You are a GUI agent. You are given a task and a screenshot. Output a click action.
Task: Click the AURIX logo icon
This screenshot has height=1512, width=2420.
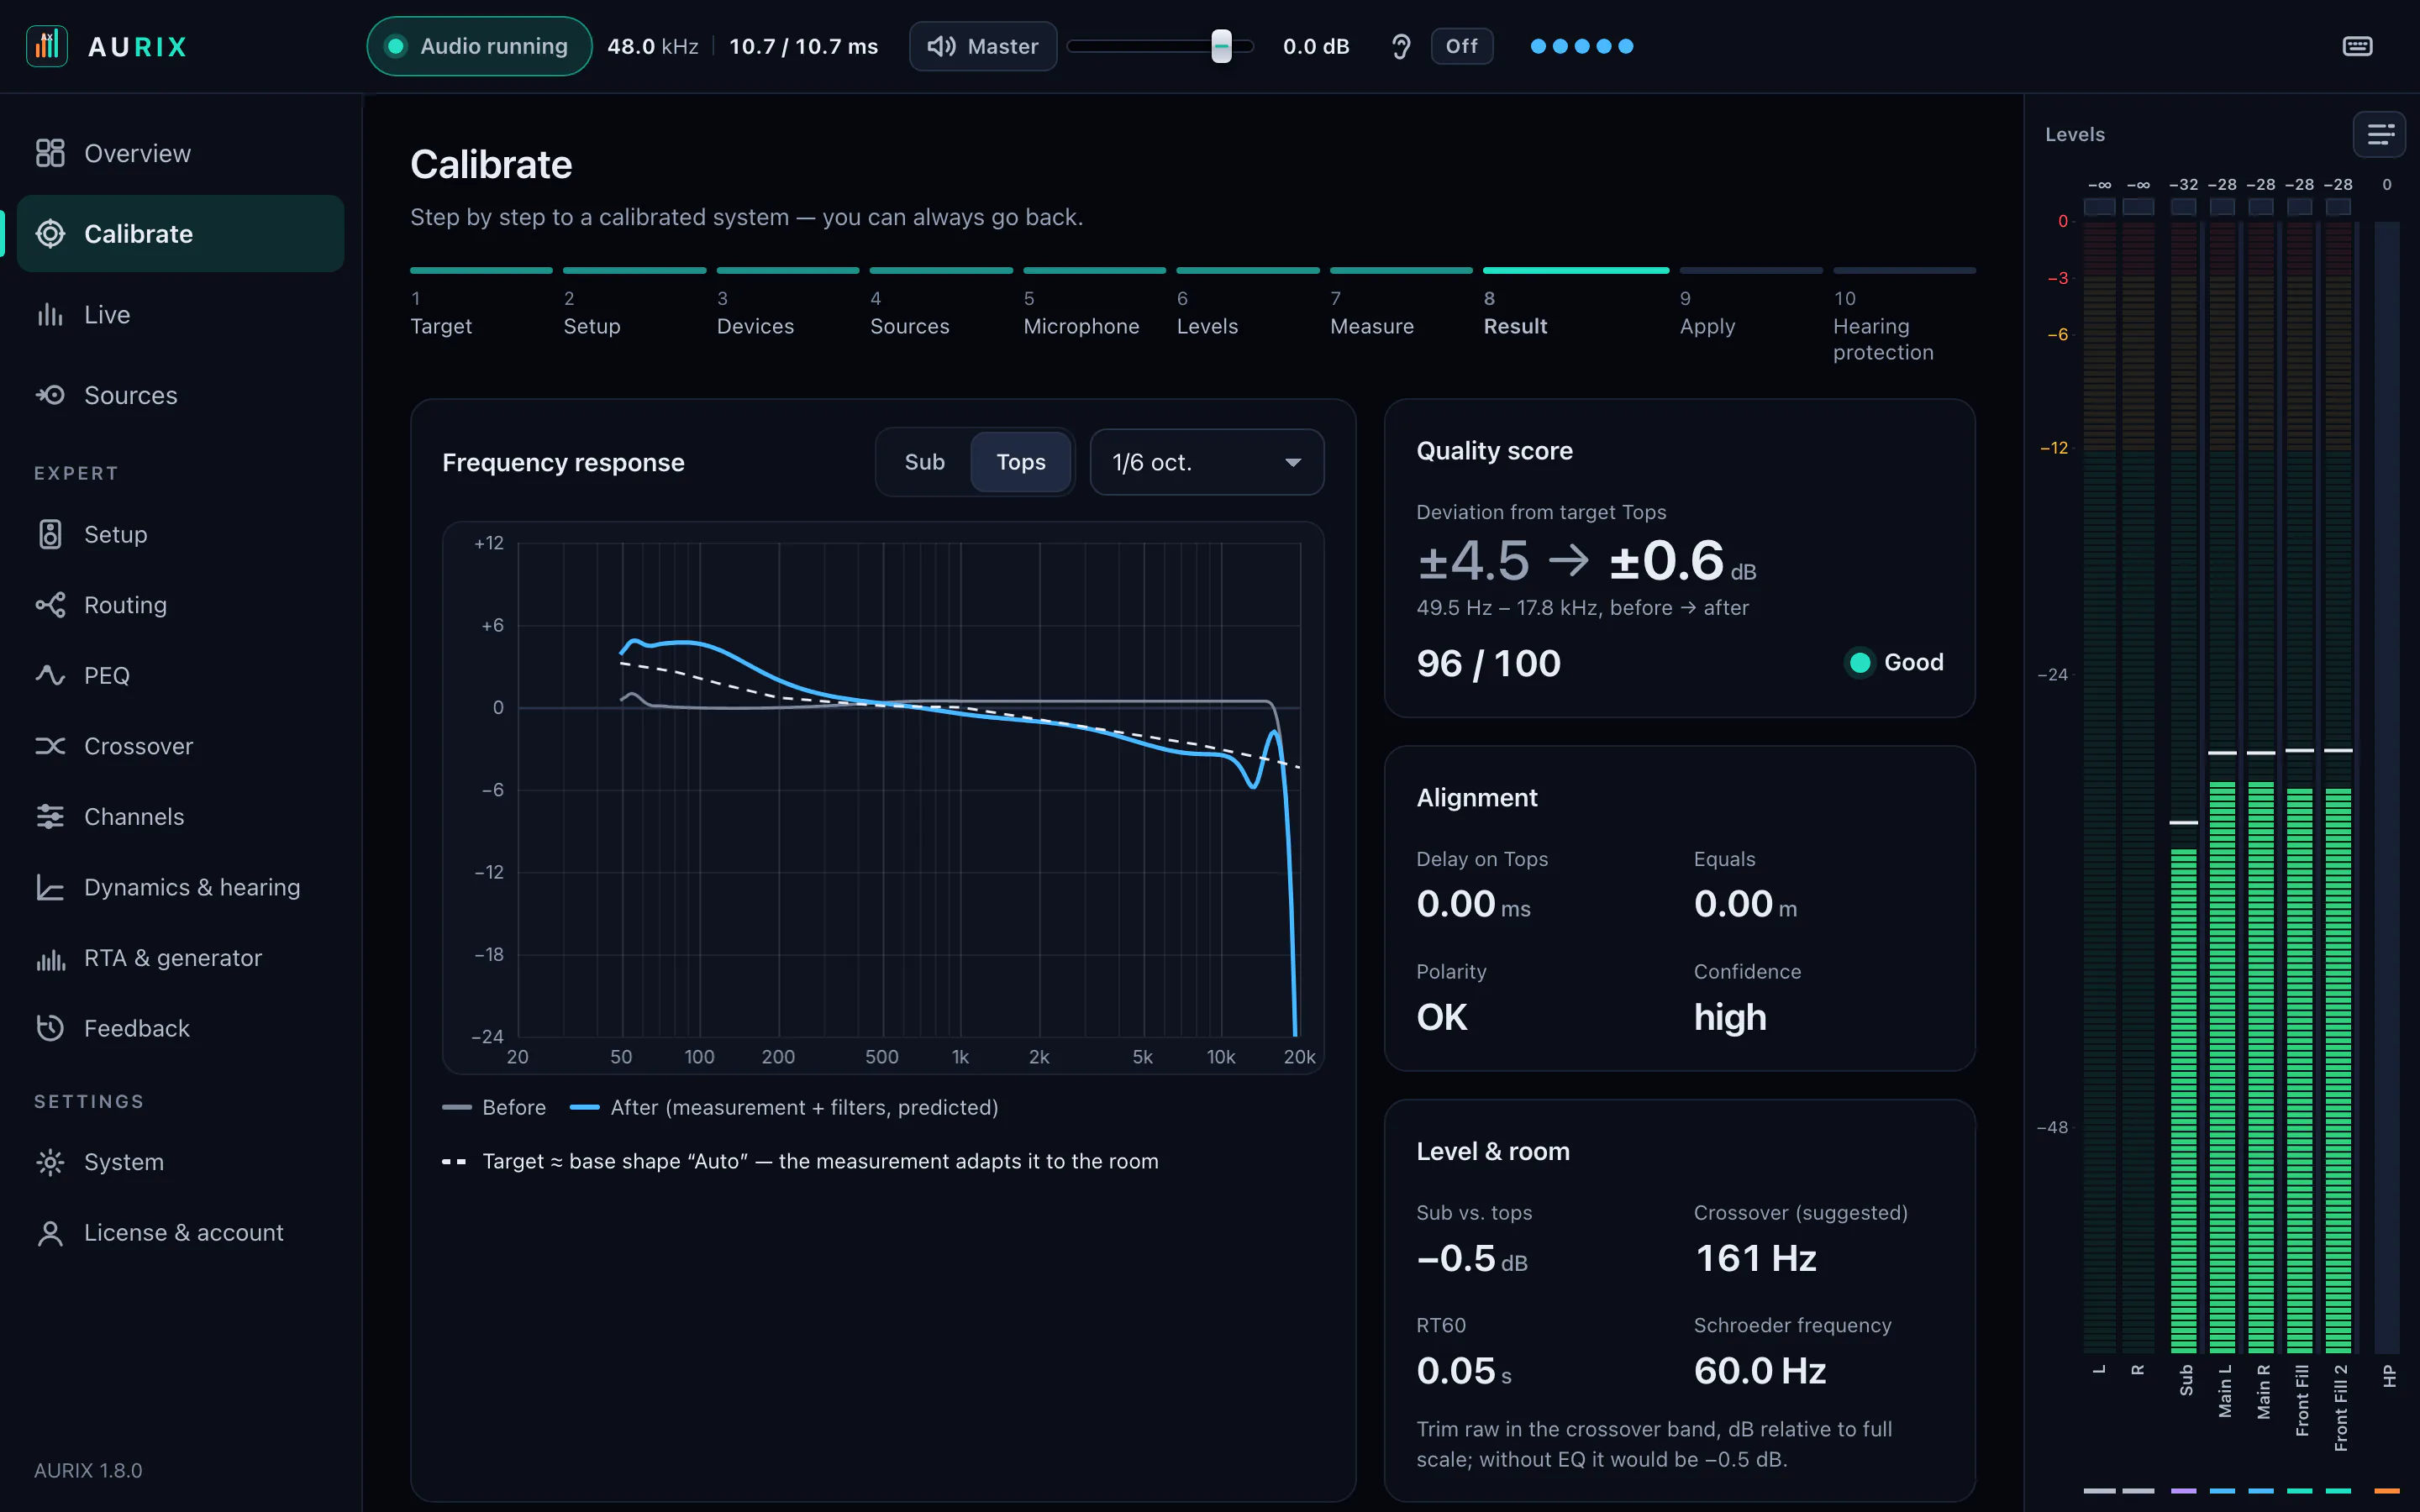pyautogui.click(x=47, y=46)
